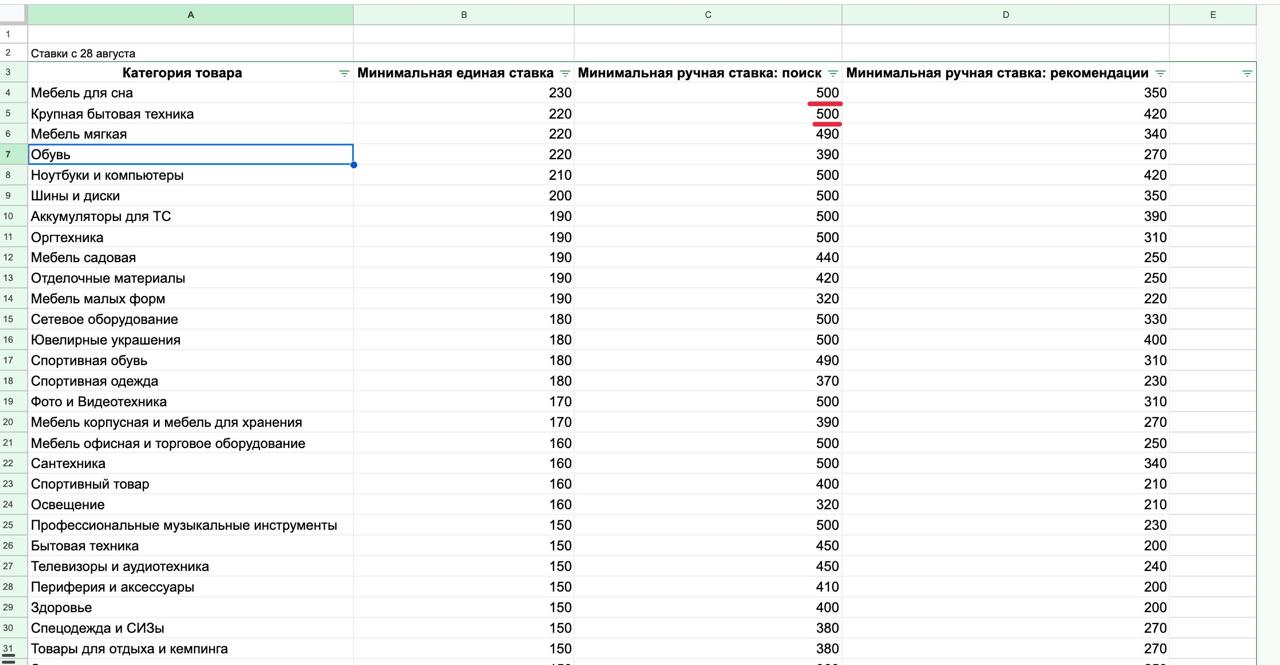Click the Сантехника category cell
Screen dimensions: 1280x665
pos(190,463)
